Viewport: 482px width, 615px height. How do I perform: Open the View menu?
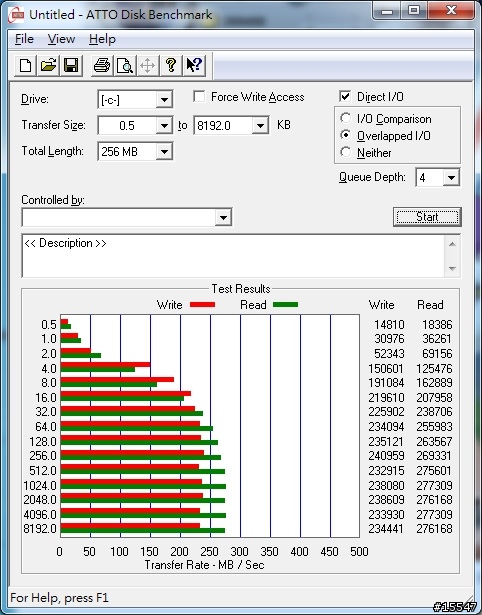(x=61, y=39)
